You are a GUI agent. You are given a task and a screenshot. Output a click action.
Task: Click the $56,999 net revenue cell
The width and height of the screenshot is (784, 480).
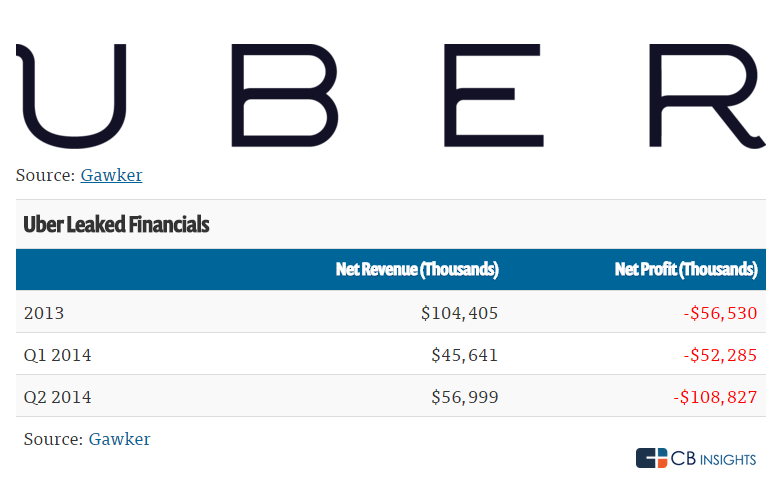pyautogui.click(x=464, y=397)
